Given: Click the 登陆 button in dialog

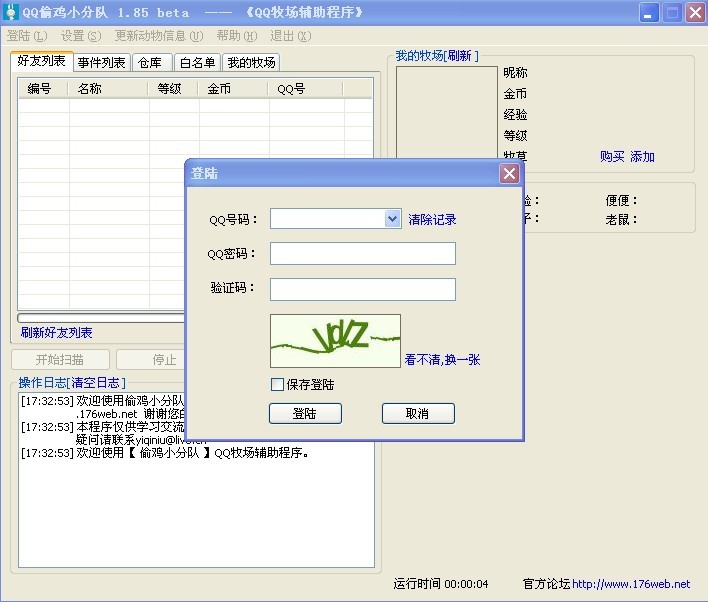Looking at the screenshot, I should pos(305,413).
